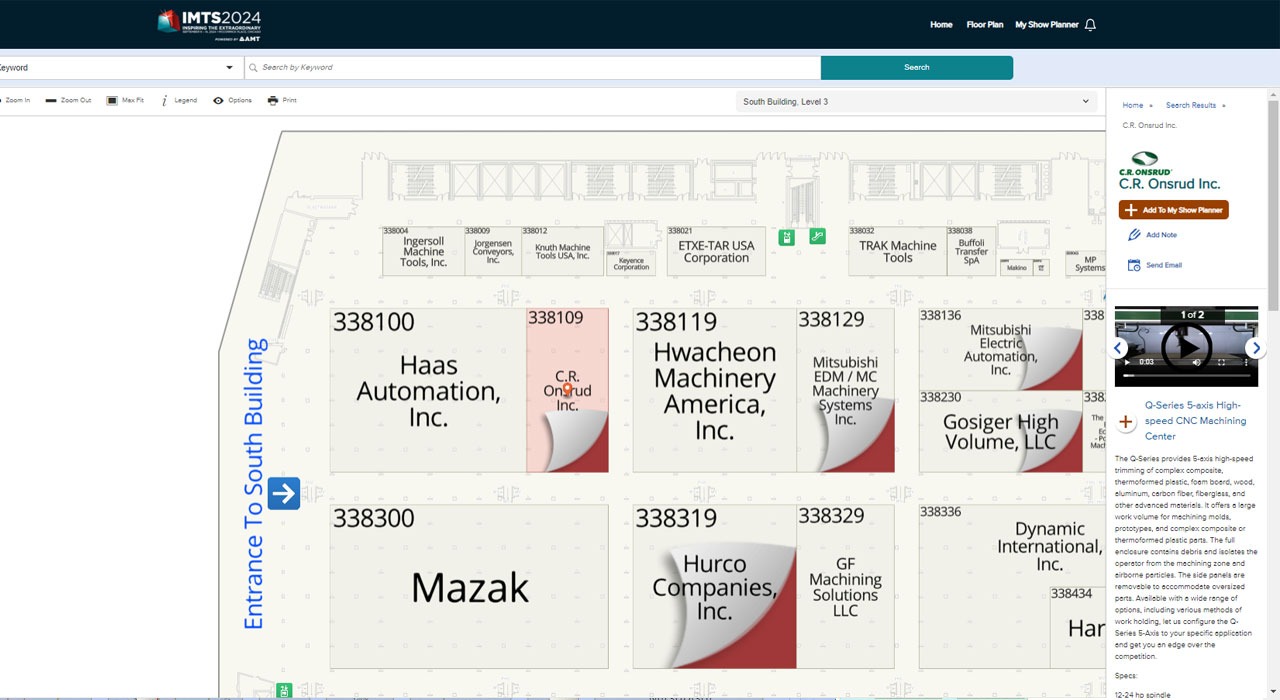Click the plus icon beside Q-Series product

click(x=1126, y=421)
